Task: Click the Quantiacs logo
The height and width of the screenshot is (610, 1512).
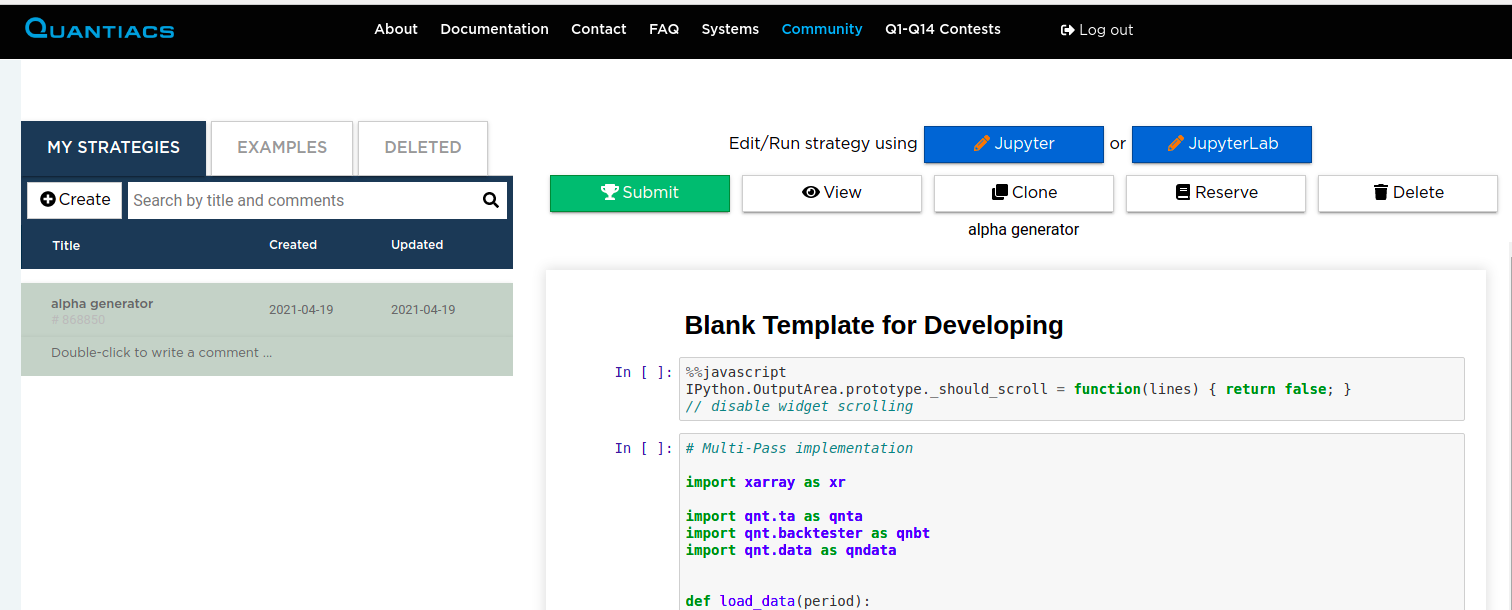Action: pyautogui.click(x=100, y=29)
